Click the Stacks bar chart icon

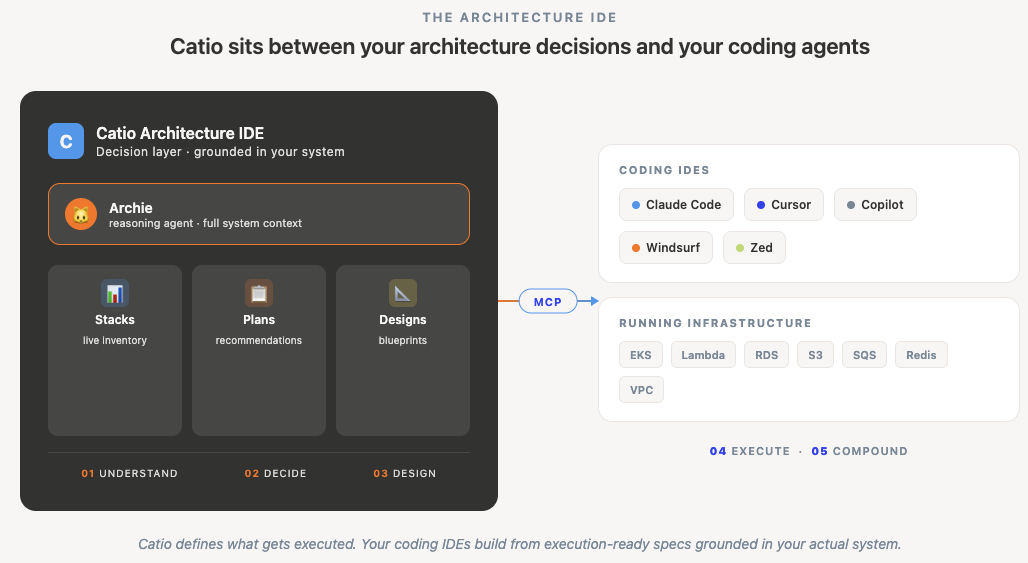pos(115,293)
